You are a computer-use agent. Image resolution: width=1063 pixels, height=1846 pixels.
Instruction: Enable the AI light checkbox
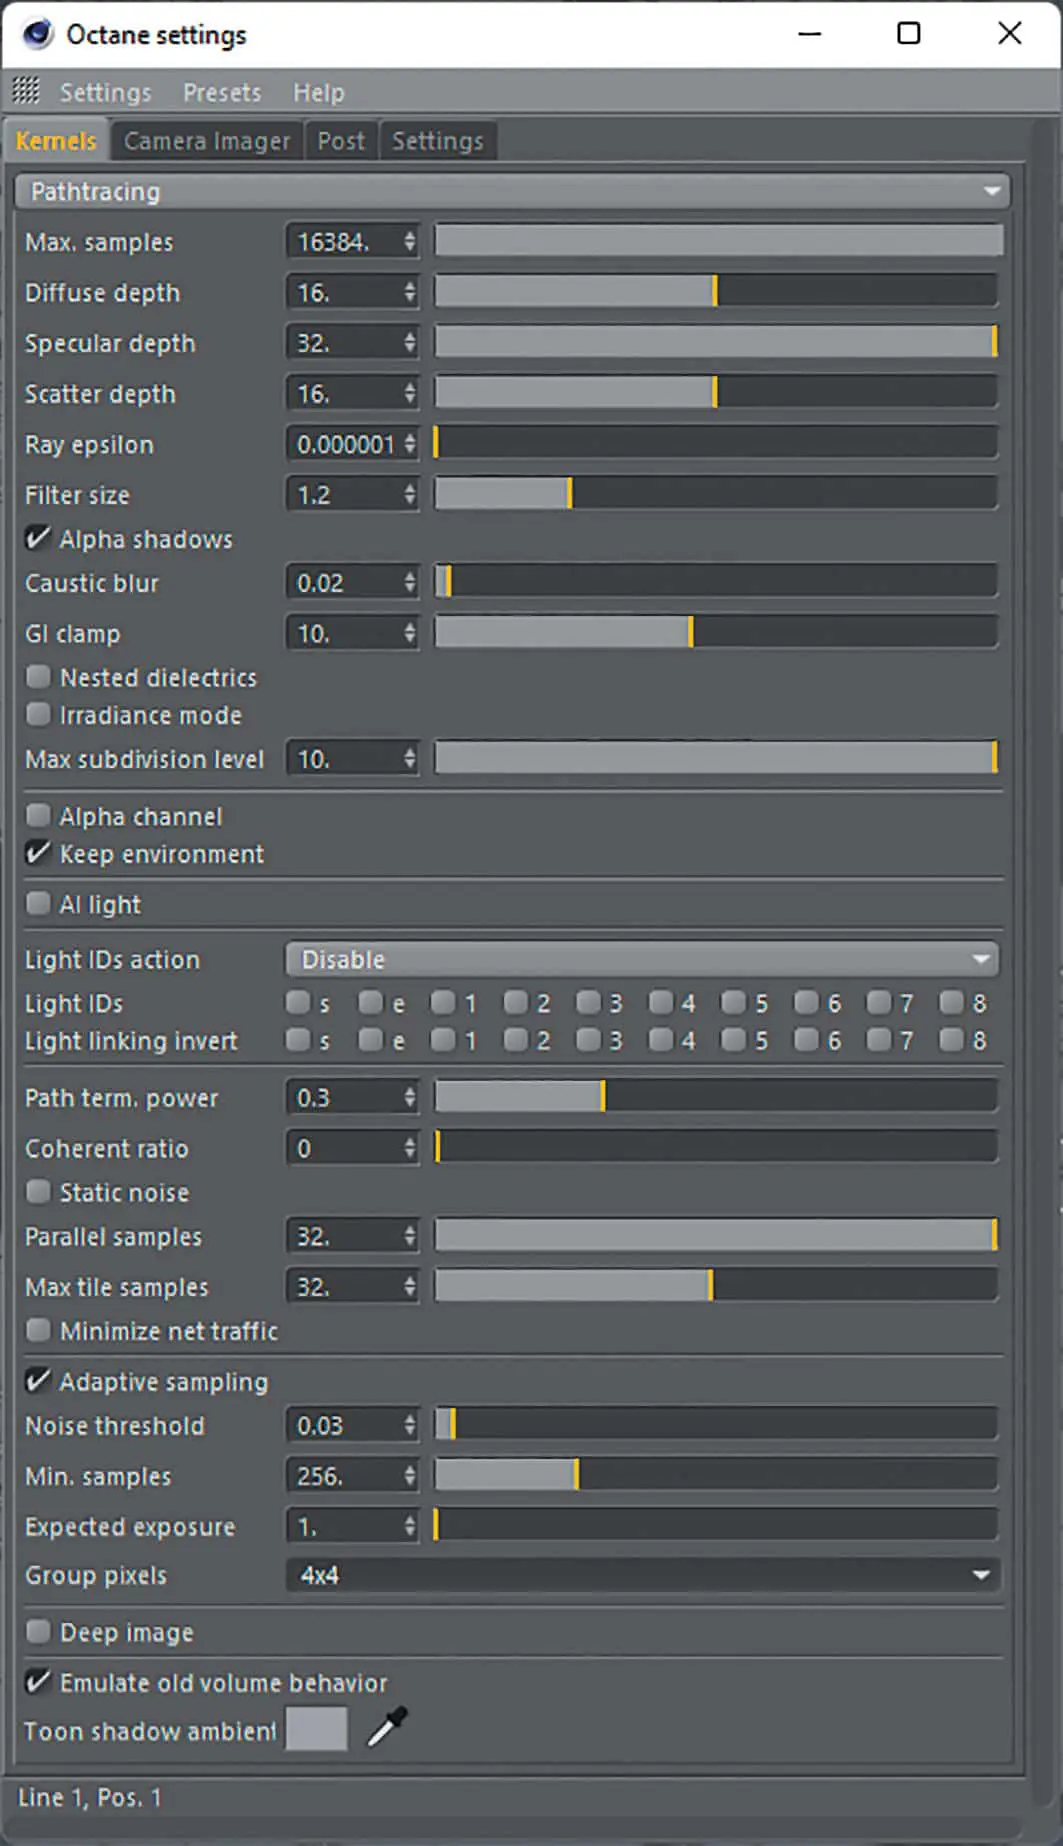pos(38,904)
